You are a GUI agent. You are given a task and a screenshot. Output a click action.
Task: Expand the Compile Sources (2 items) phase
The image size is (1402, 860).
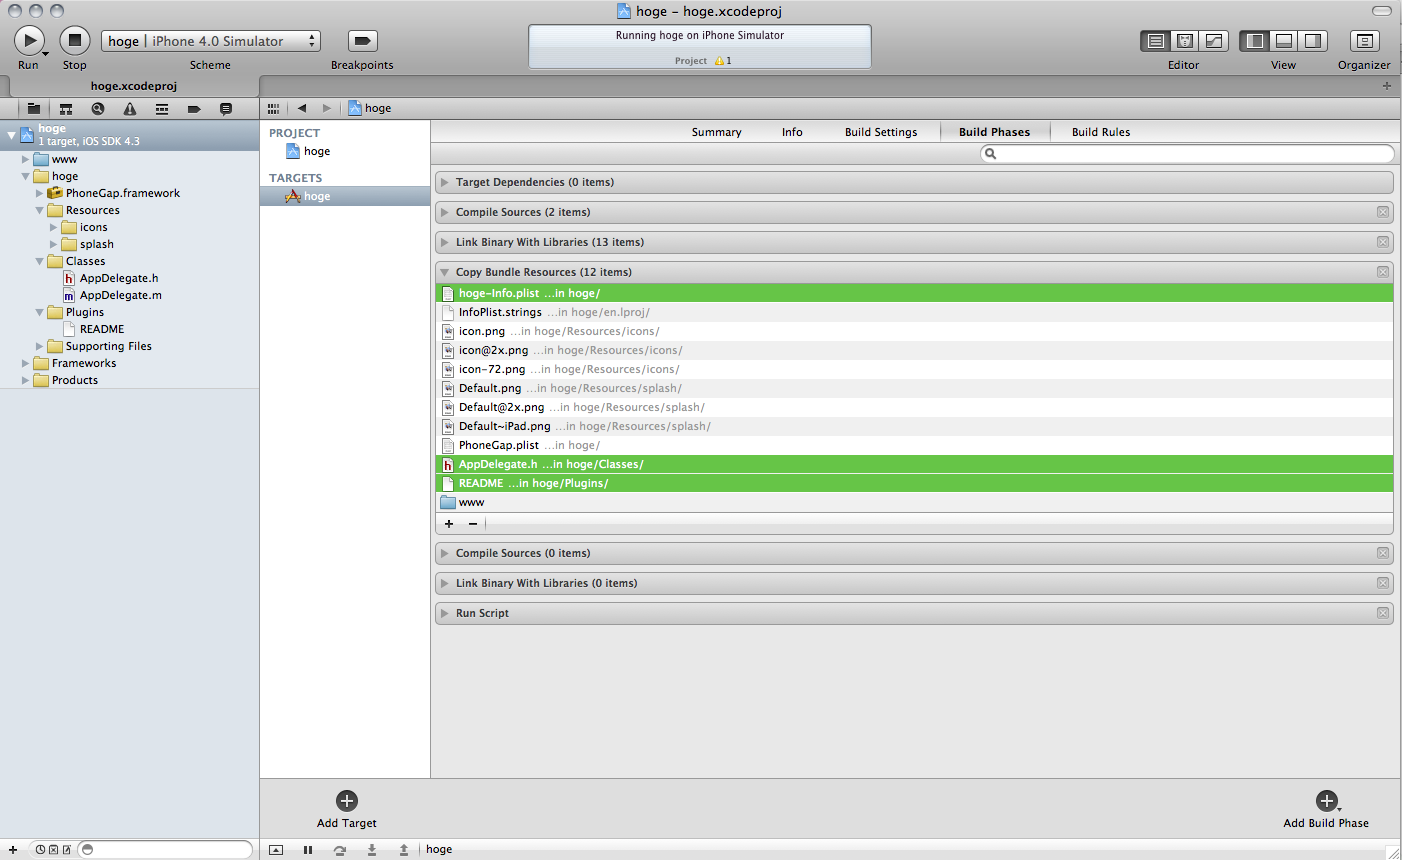point(445,213)
